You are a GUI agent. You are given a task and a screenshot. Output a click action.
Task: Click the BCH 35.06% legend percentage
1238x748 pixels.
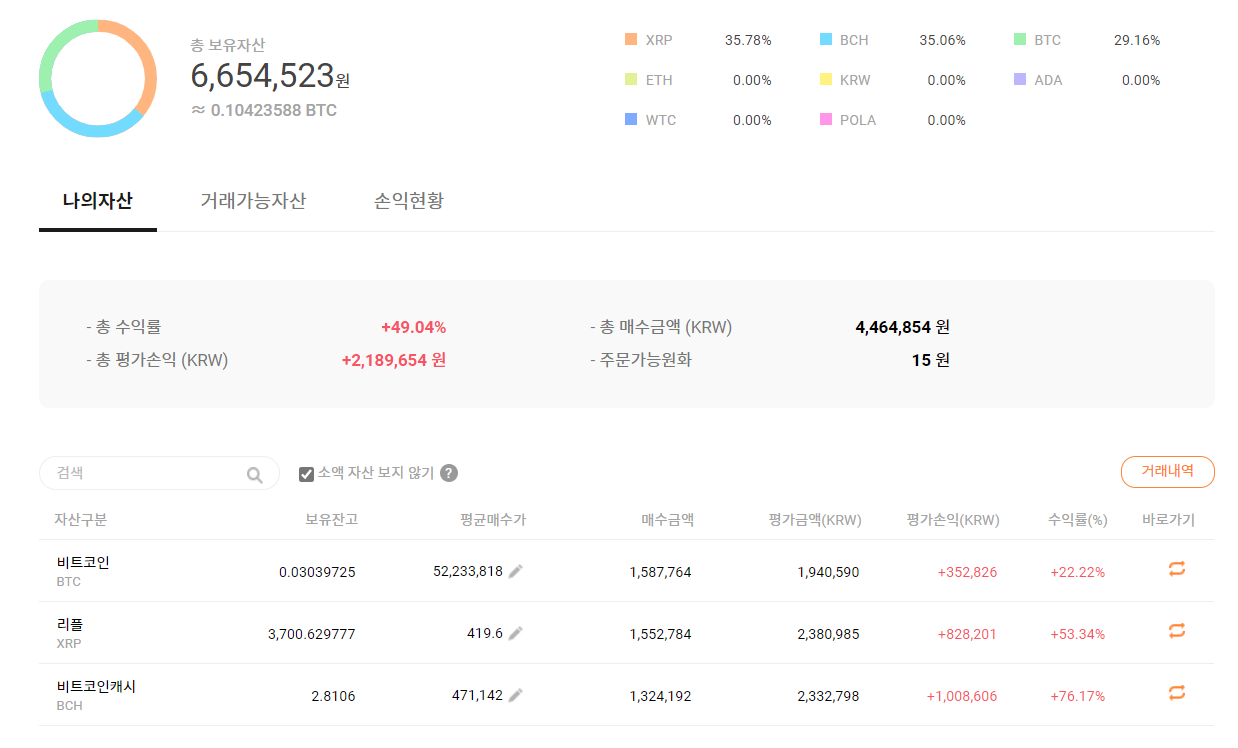942,40
